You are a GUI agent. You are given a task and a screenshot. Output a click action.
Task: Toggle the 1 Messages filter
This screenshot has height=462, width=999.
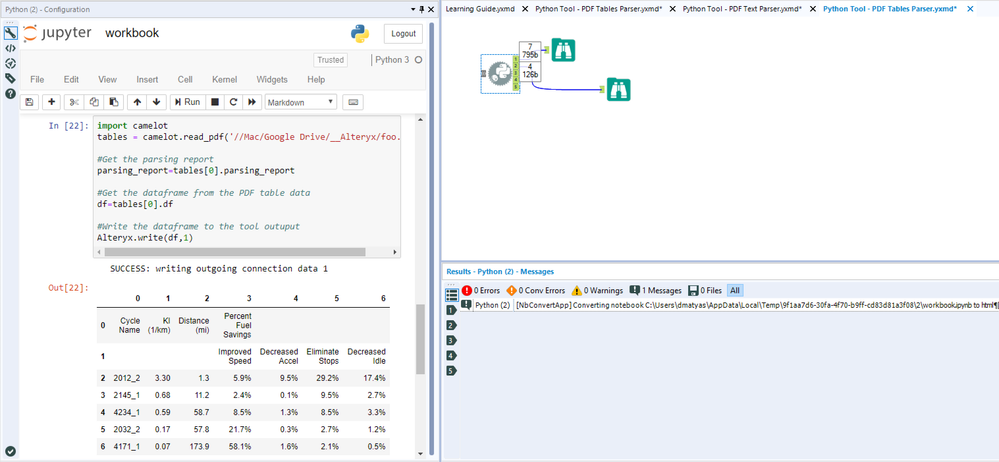pyautogui.click(x=655, y=291)
